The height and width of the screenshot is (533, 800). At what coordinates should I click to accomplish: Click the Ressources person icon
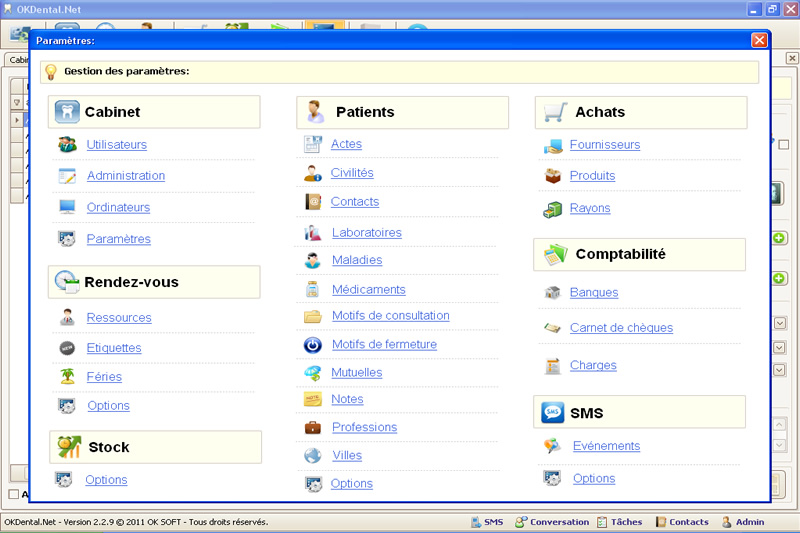coord(67,317)
